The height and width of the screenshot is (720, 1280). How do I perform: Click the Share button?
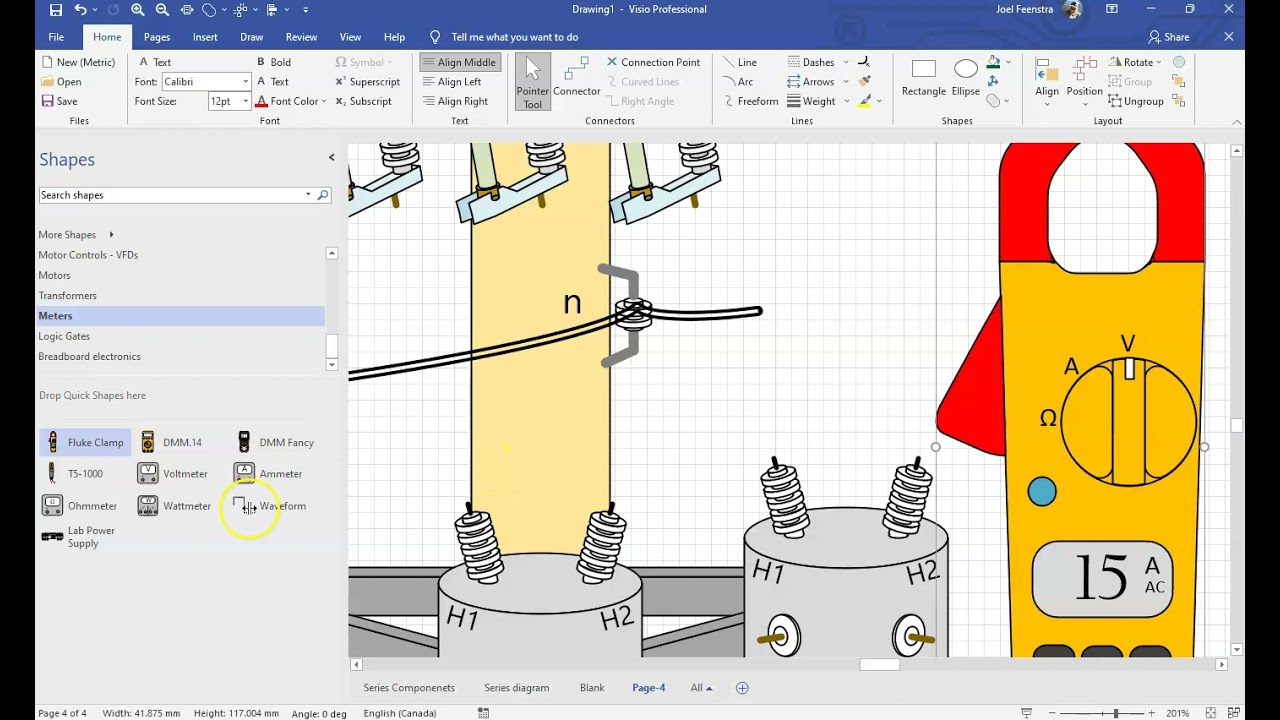tap(1169, 37)
